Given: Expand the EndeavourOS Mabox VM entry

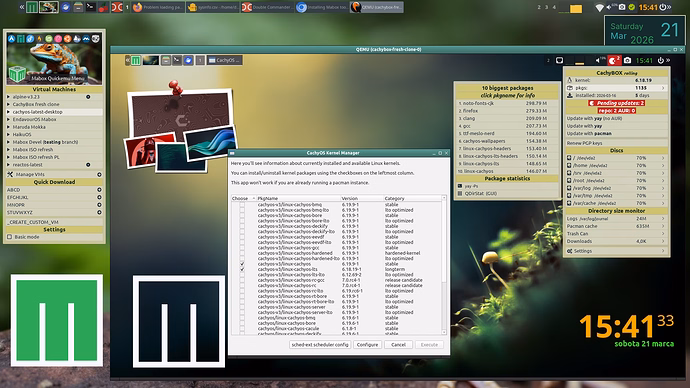Looking at the screenshot, I should (x=54, y=119).
